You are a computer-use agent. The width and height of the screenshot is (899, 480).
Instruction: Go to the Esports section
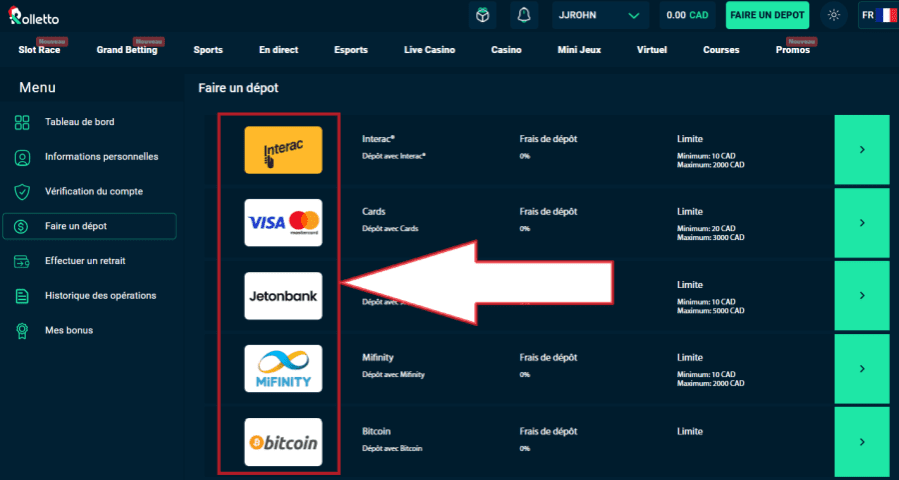click(x=351, y=50)
